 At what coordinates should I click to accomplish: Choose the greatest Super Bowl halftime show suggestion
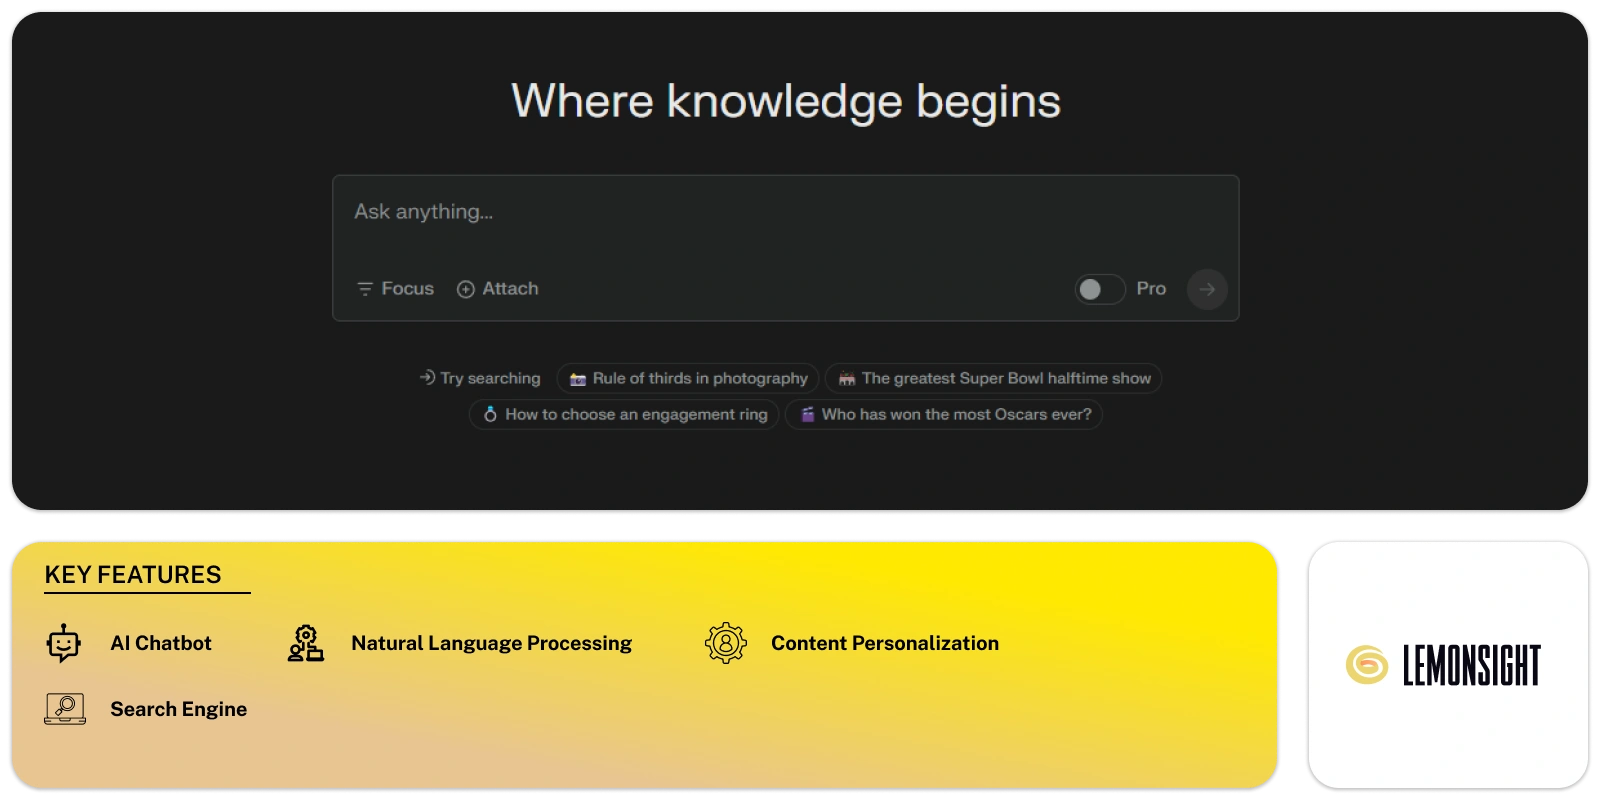pyautogui.click(x=993, y=378)
